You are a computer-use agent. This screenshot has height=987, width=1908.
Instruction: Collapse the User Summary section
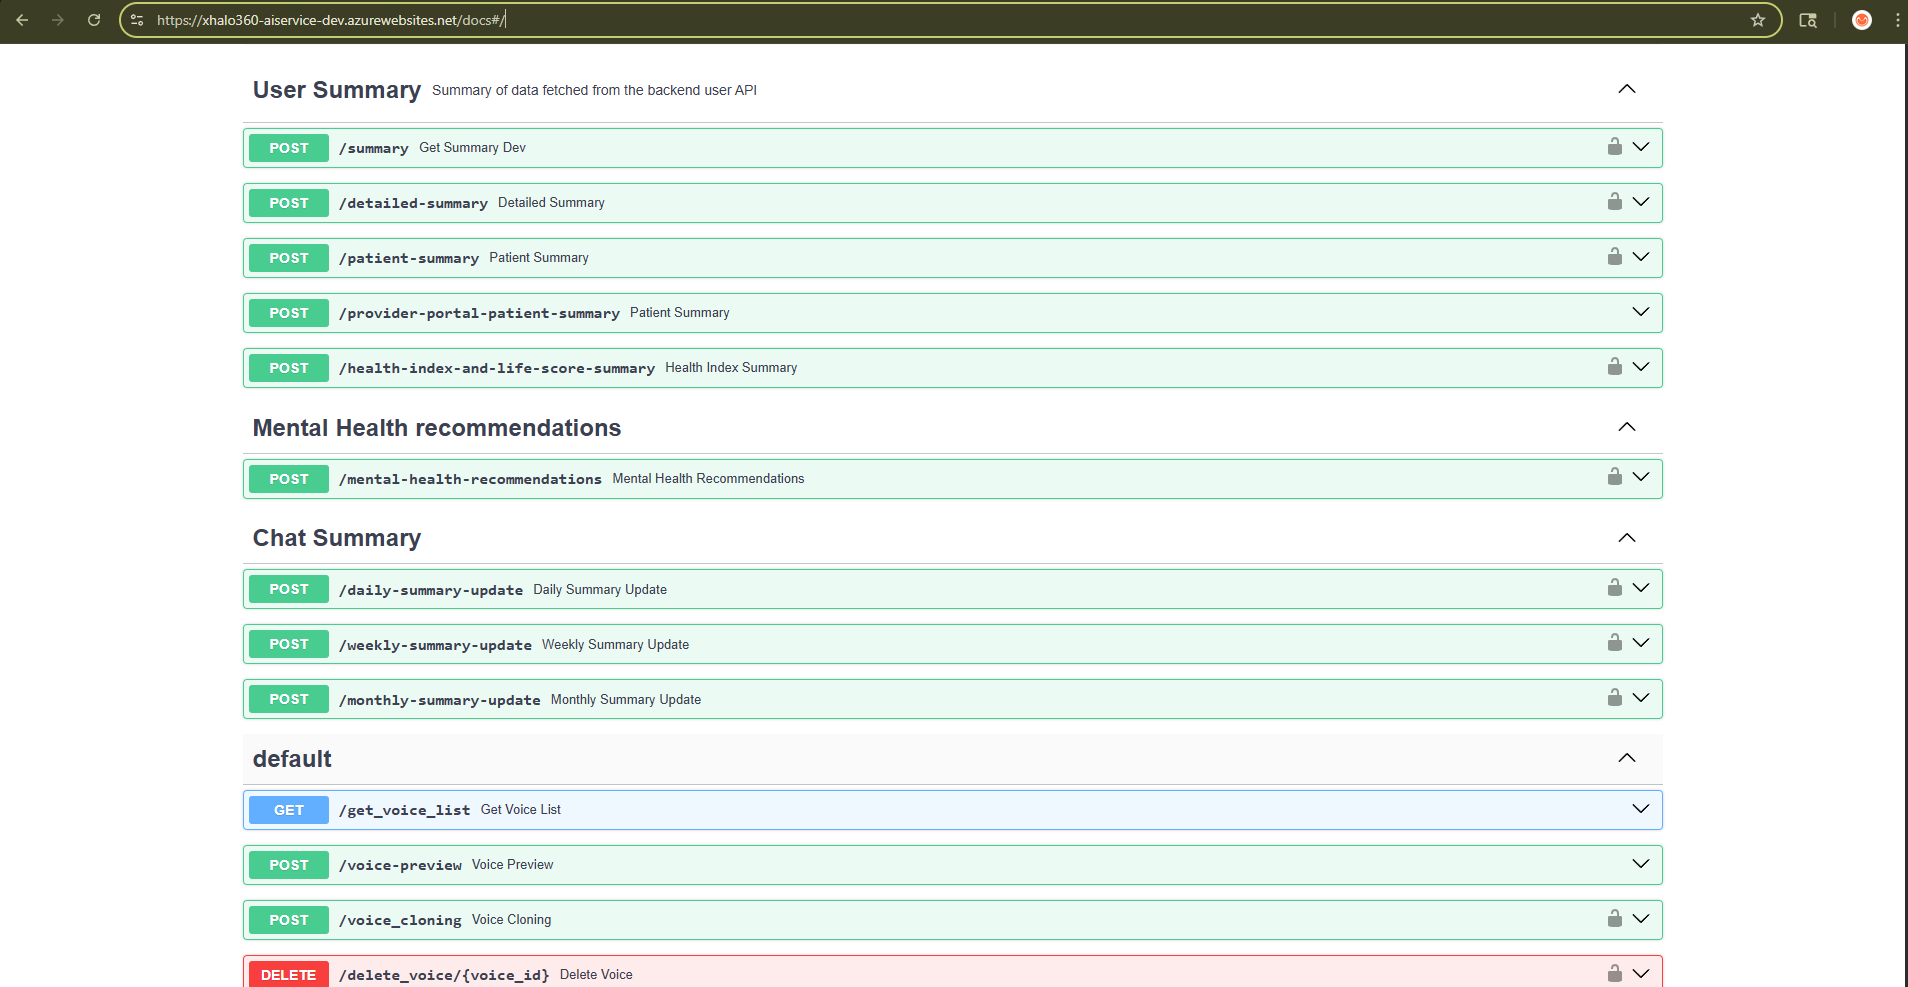coord(1626,89)
